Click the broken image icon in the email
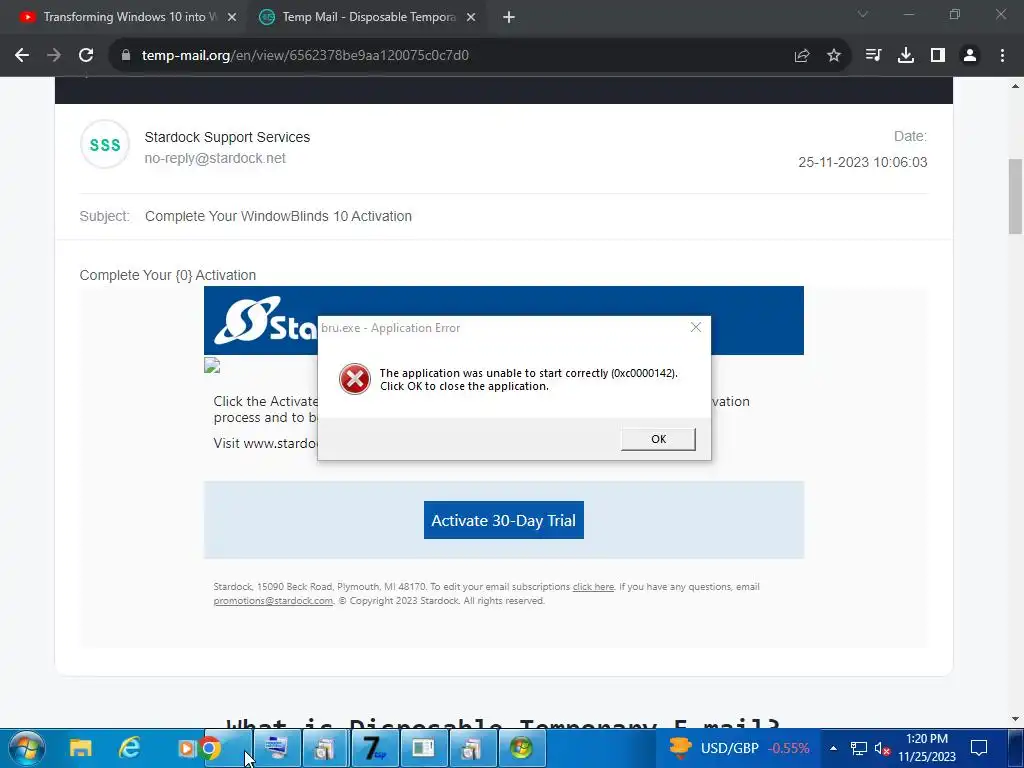The image size is (1024, 768). [212, 365]
